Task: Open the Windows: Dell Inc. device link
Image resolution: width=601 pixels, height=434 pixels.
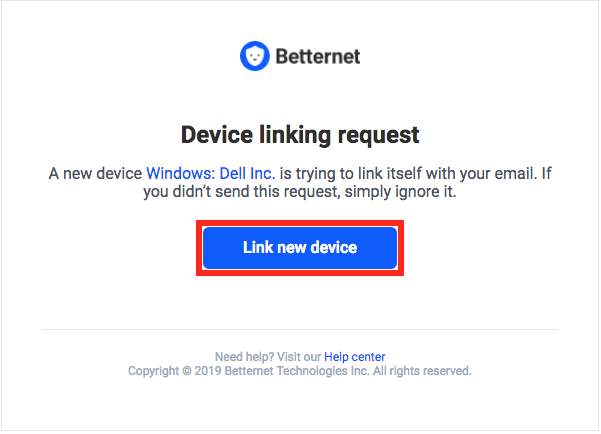Action: (211, 173)
